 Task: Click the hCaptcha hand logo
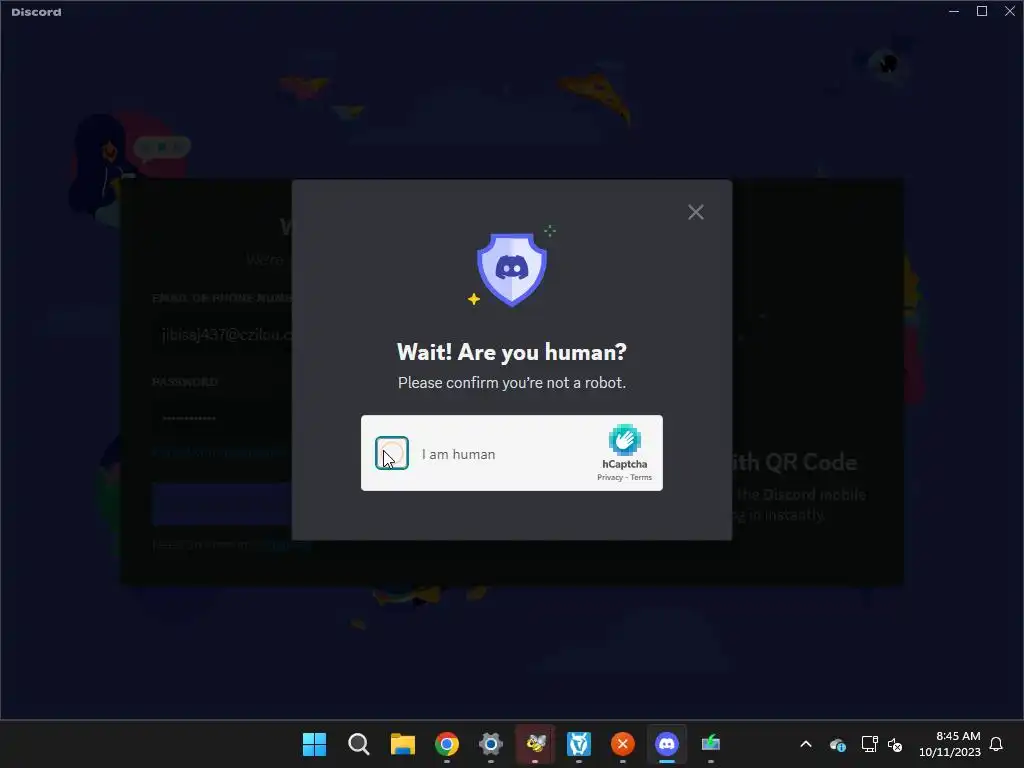point(624,440)
